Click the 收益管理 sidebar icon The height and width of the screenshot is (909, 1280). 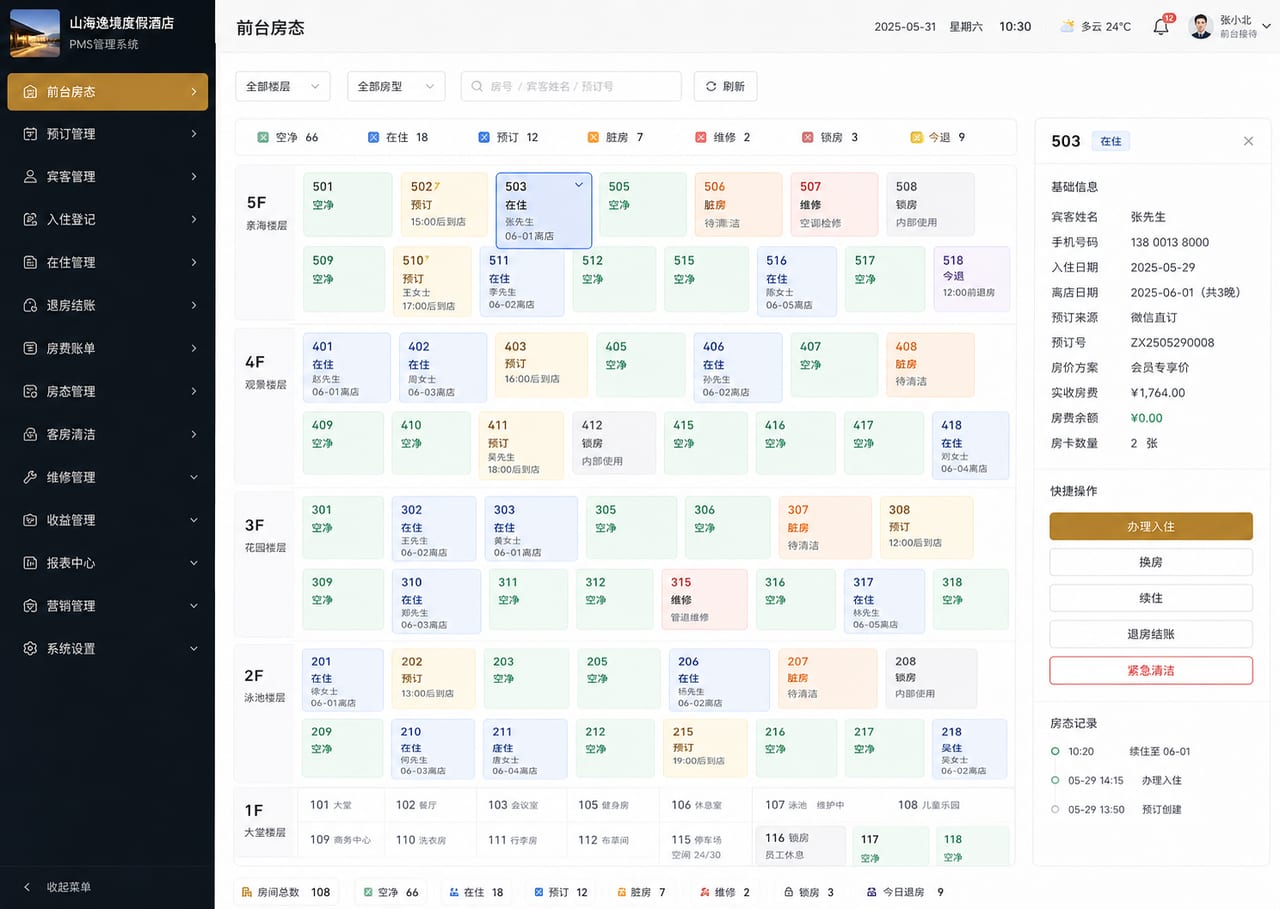click(30, 521)
